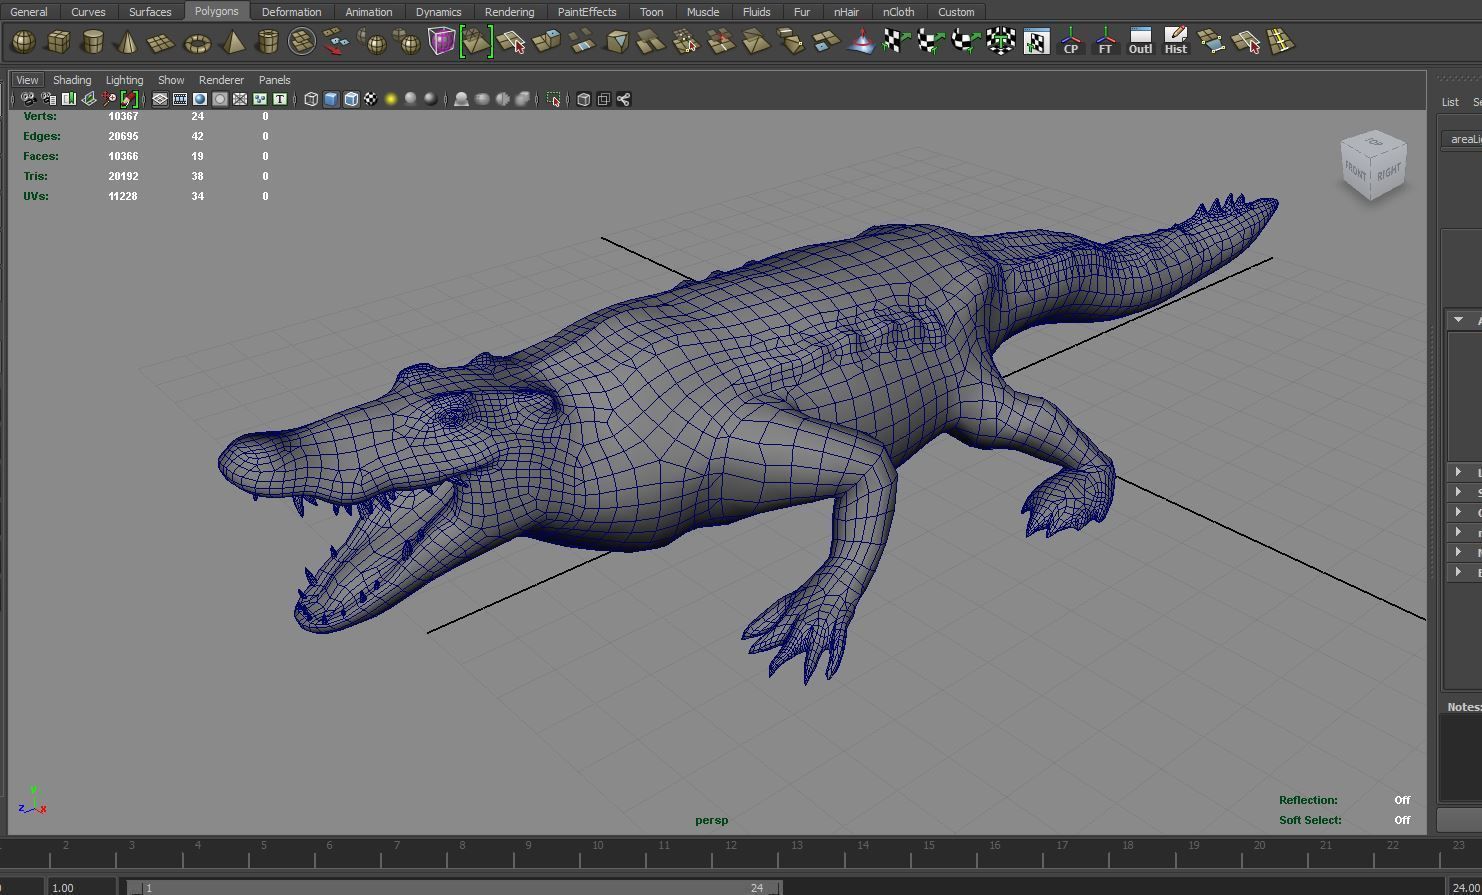Toggle the viewport Grid display
Image resolution: width=1482 pixels, height=895 pixels.
(159, 99)
